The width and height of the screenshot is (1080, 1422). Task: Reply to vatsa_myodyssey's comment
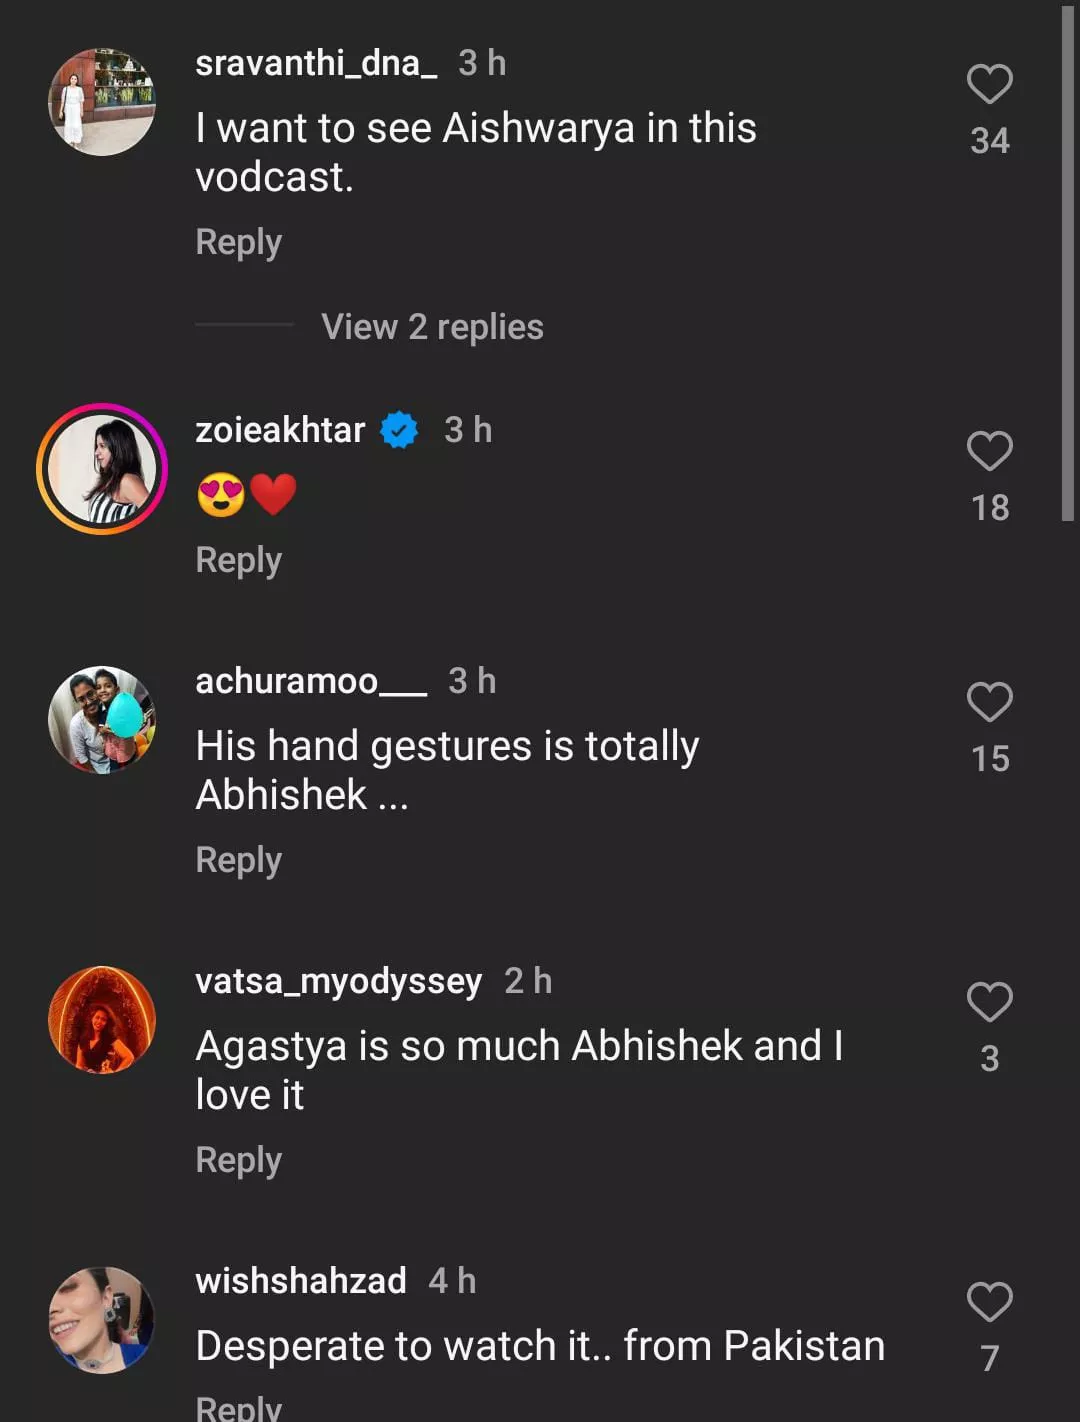pyautogui.click(x=238, y=1160)
